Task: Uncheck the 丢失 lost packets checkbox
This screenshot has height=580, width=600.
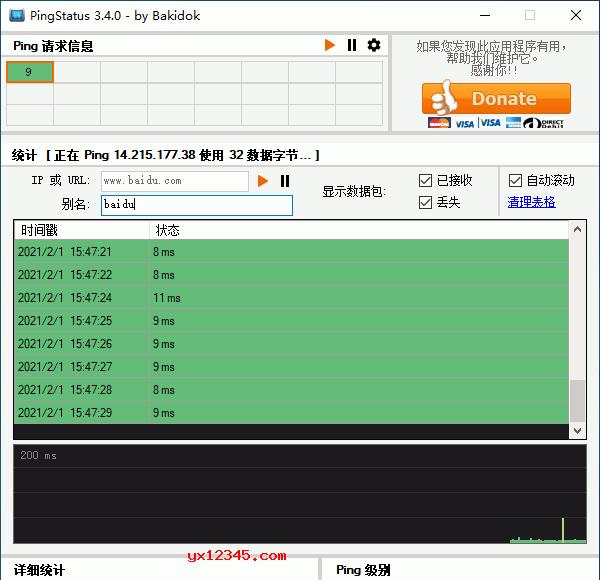Action: coord(425,202)
